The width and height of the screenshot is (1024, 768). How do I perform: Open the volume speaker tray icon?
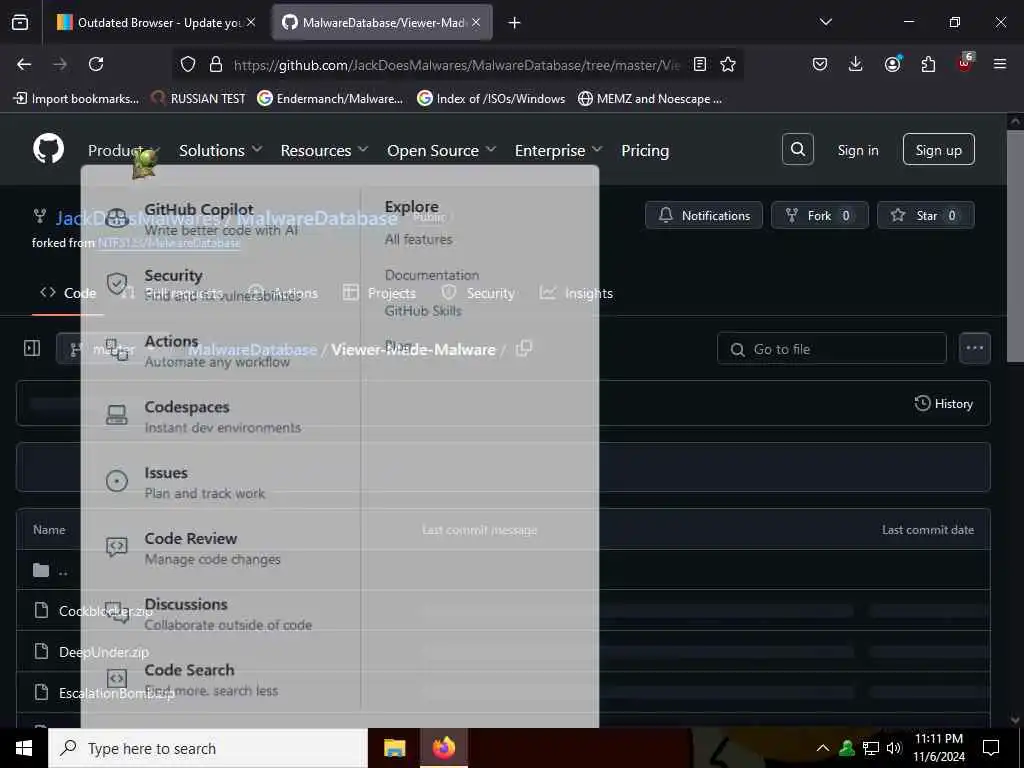(x=894, y=748)
